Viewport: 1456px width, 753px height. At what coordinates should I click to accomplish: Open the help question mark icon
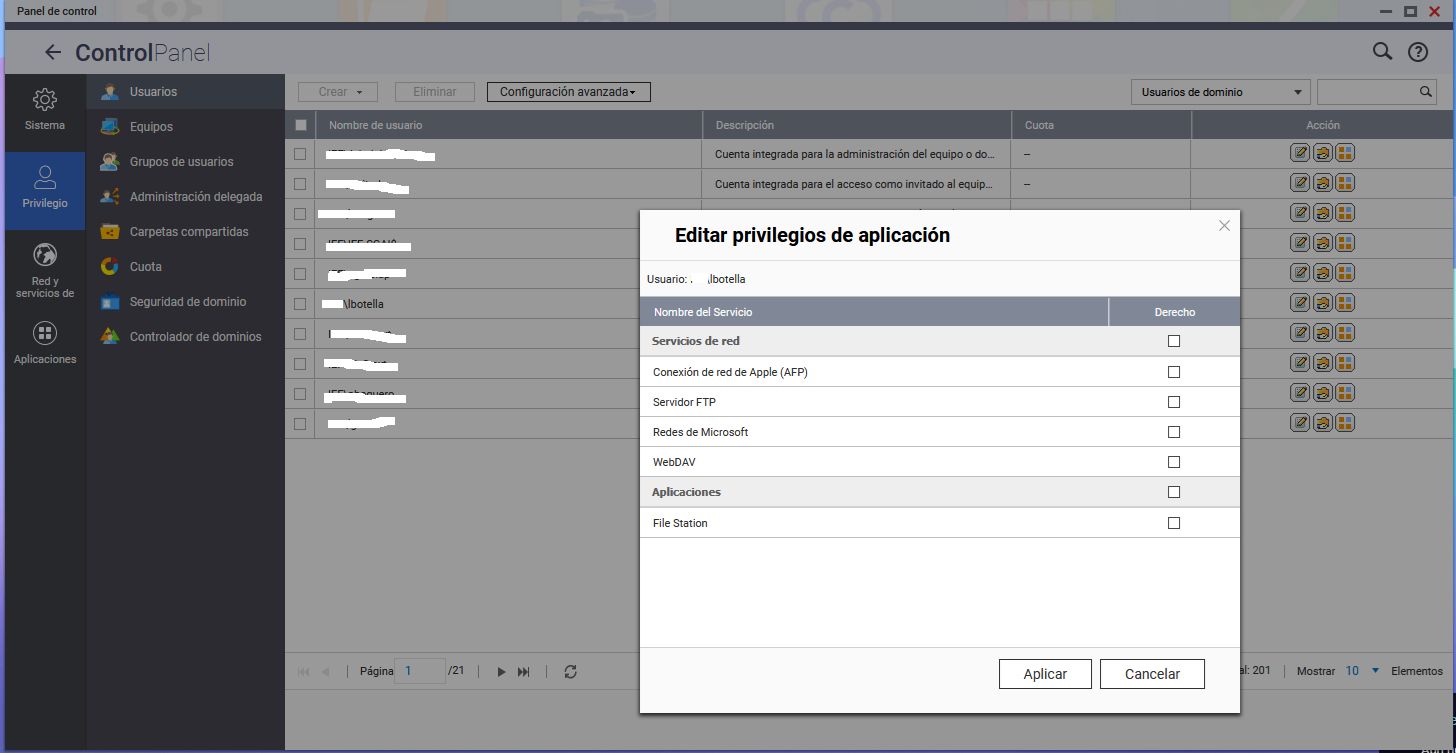pyautogui.click(x=1417, y=53)
